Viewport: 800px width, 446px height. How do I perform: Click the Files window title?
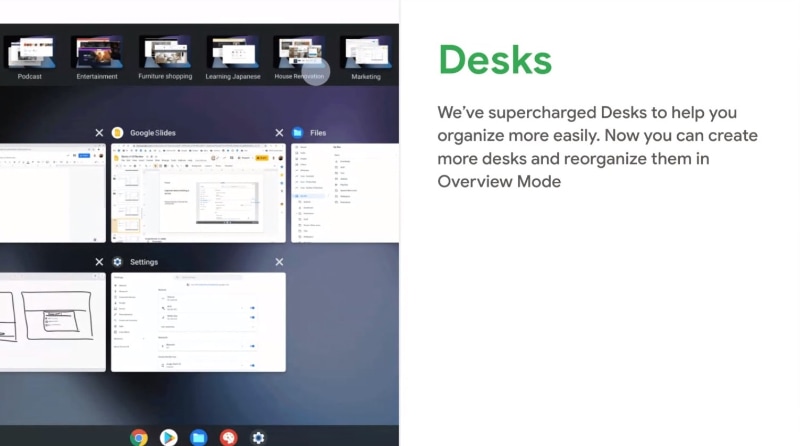coord(318,133)
